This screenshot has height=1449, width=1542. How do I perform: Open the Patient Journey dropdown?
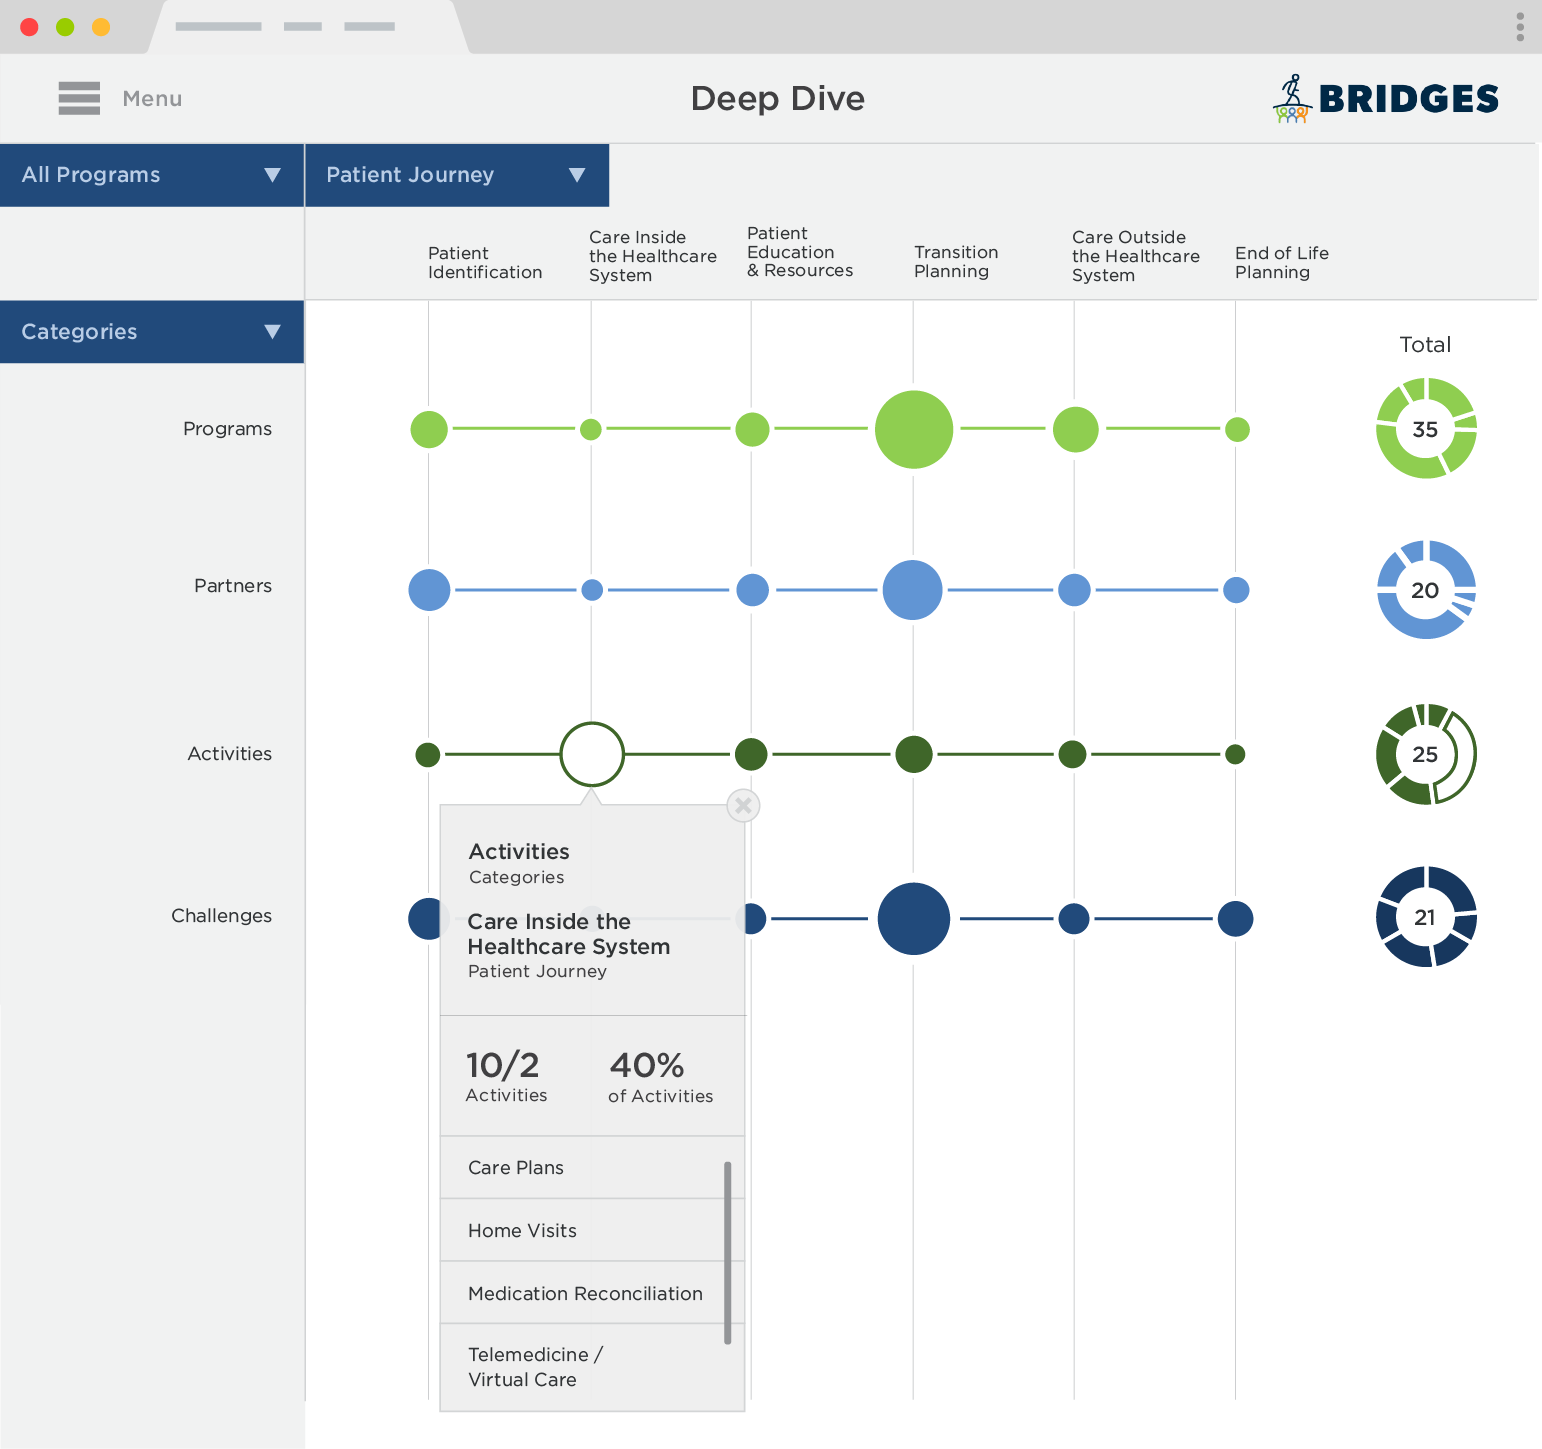pos(456,174)
